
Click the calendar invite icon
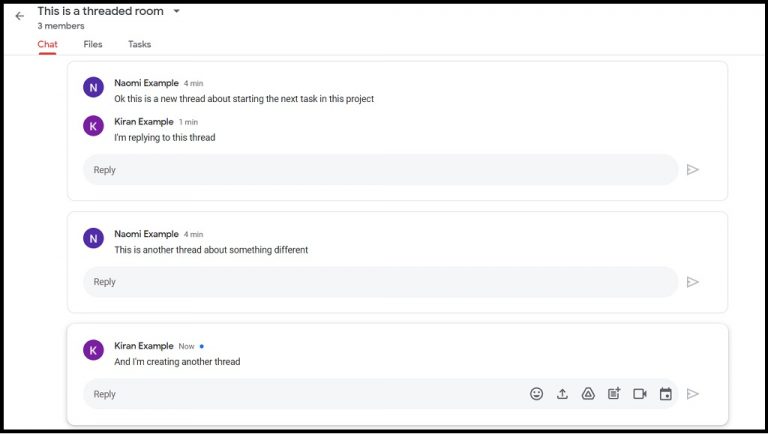tap(666, 394)
